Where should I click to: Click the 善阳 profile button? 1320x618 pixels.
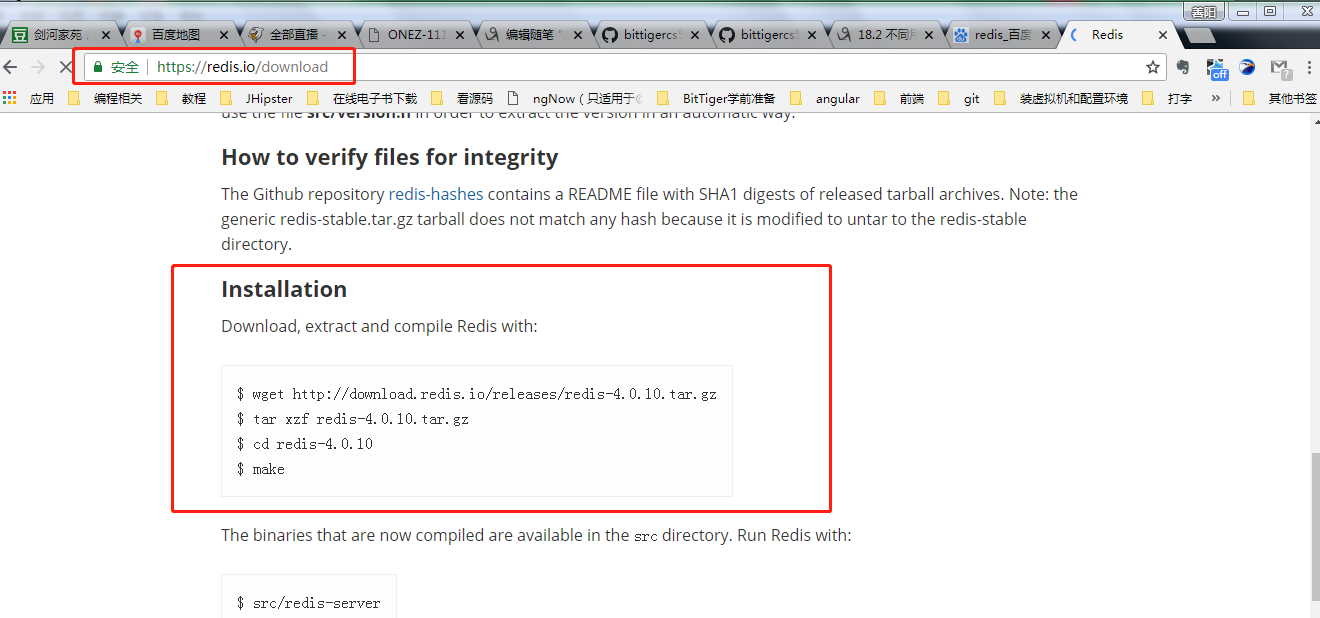coord(1204,11)
